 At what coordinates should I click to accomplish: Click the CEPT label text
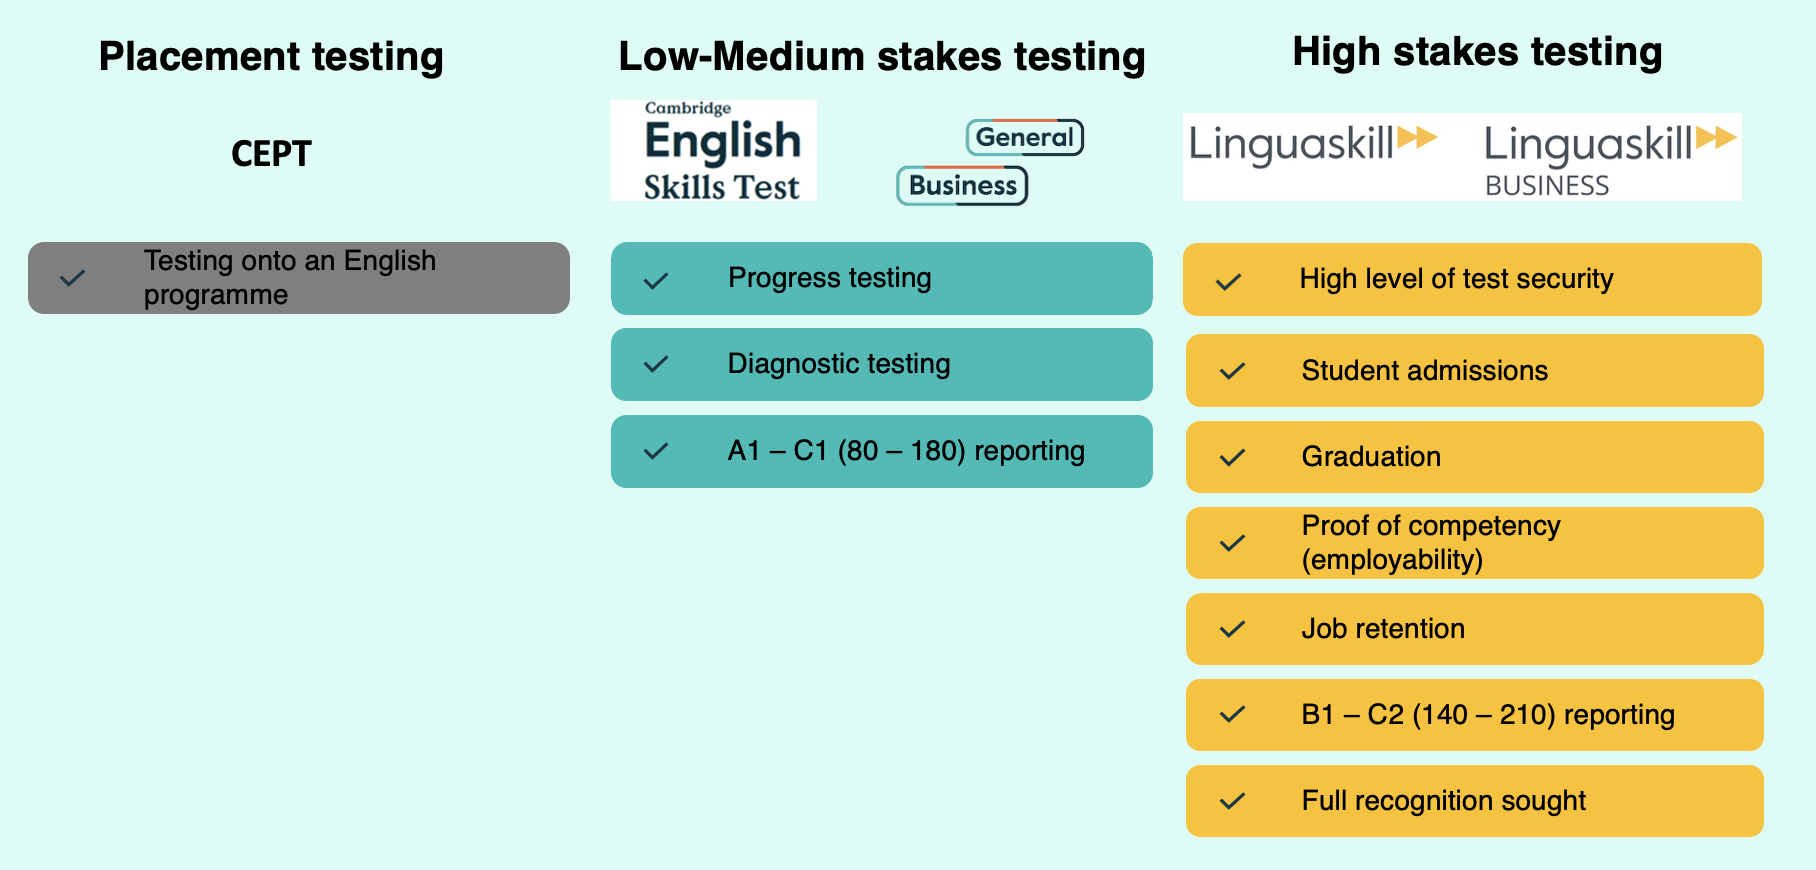[x=271, y=154]
